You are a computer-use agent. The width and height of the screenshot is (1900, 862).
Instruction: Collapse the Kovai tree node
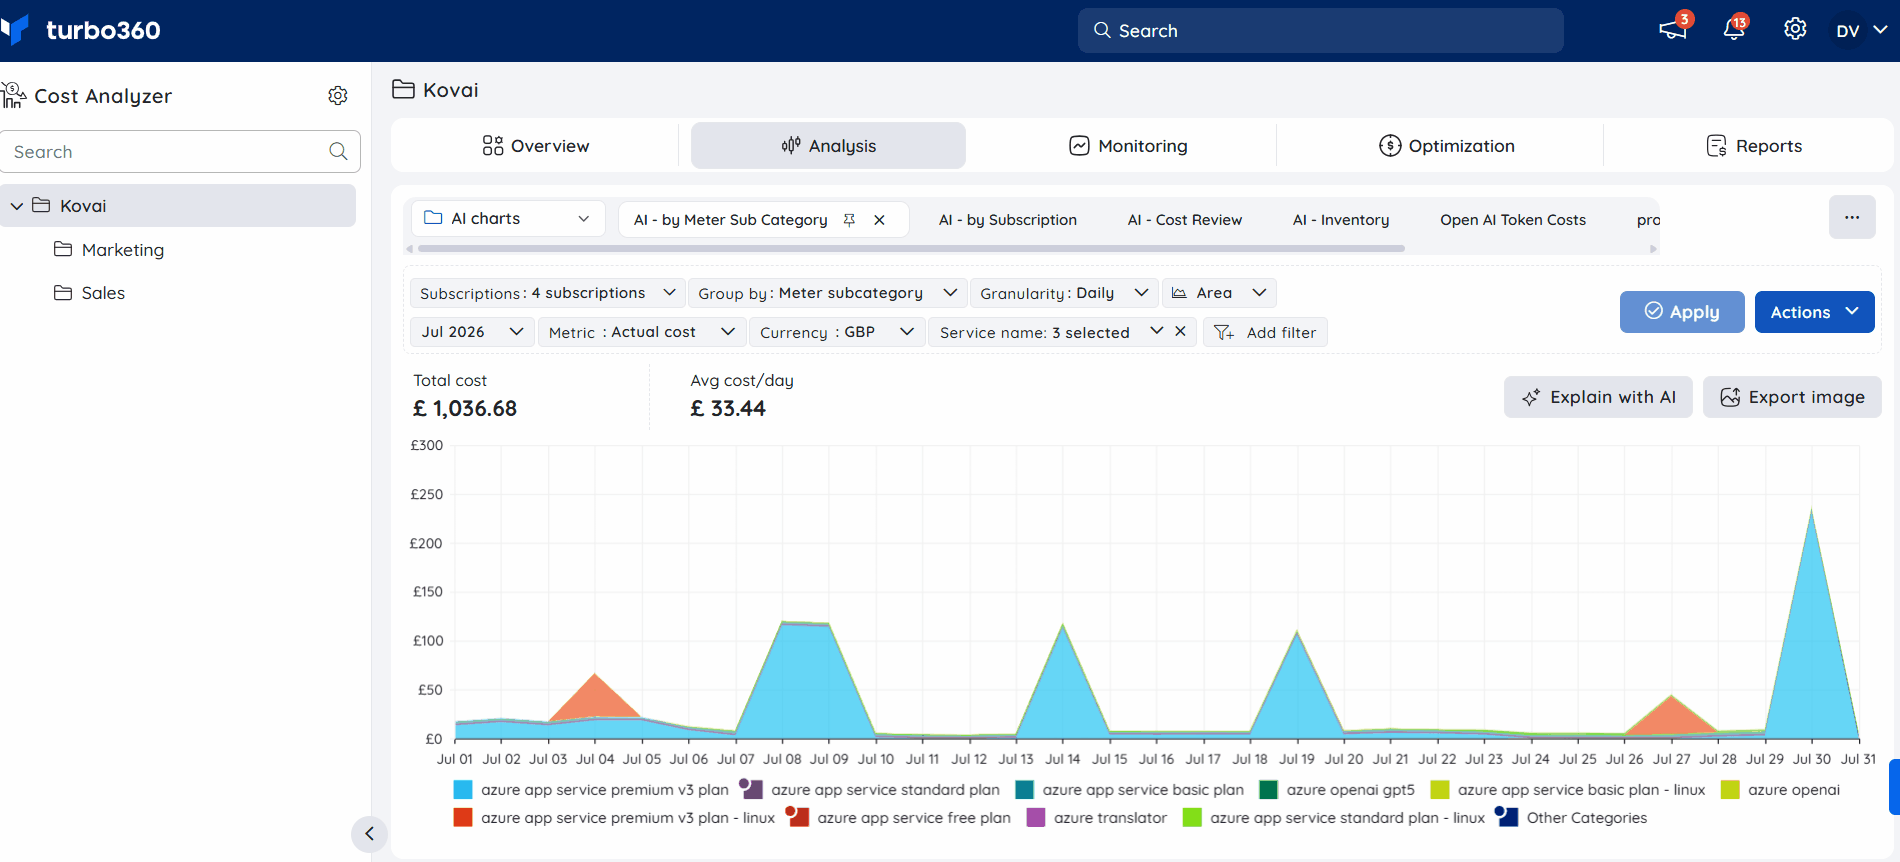[x=17, y=206]
